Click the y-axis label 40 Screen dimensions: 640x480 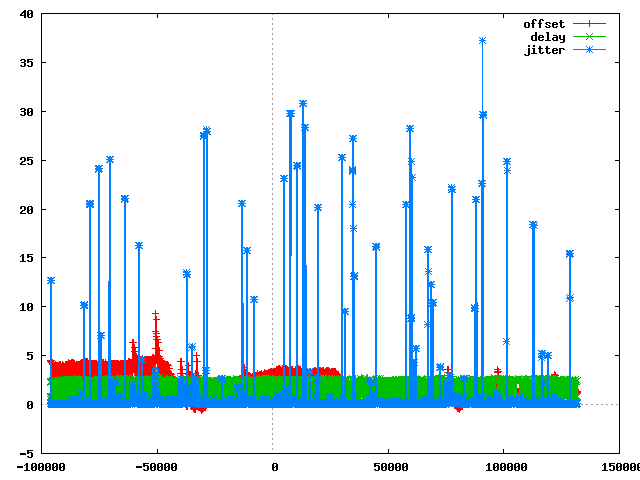pyautogui.click(x=26, y=14)
